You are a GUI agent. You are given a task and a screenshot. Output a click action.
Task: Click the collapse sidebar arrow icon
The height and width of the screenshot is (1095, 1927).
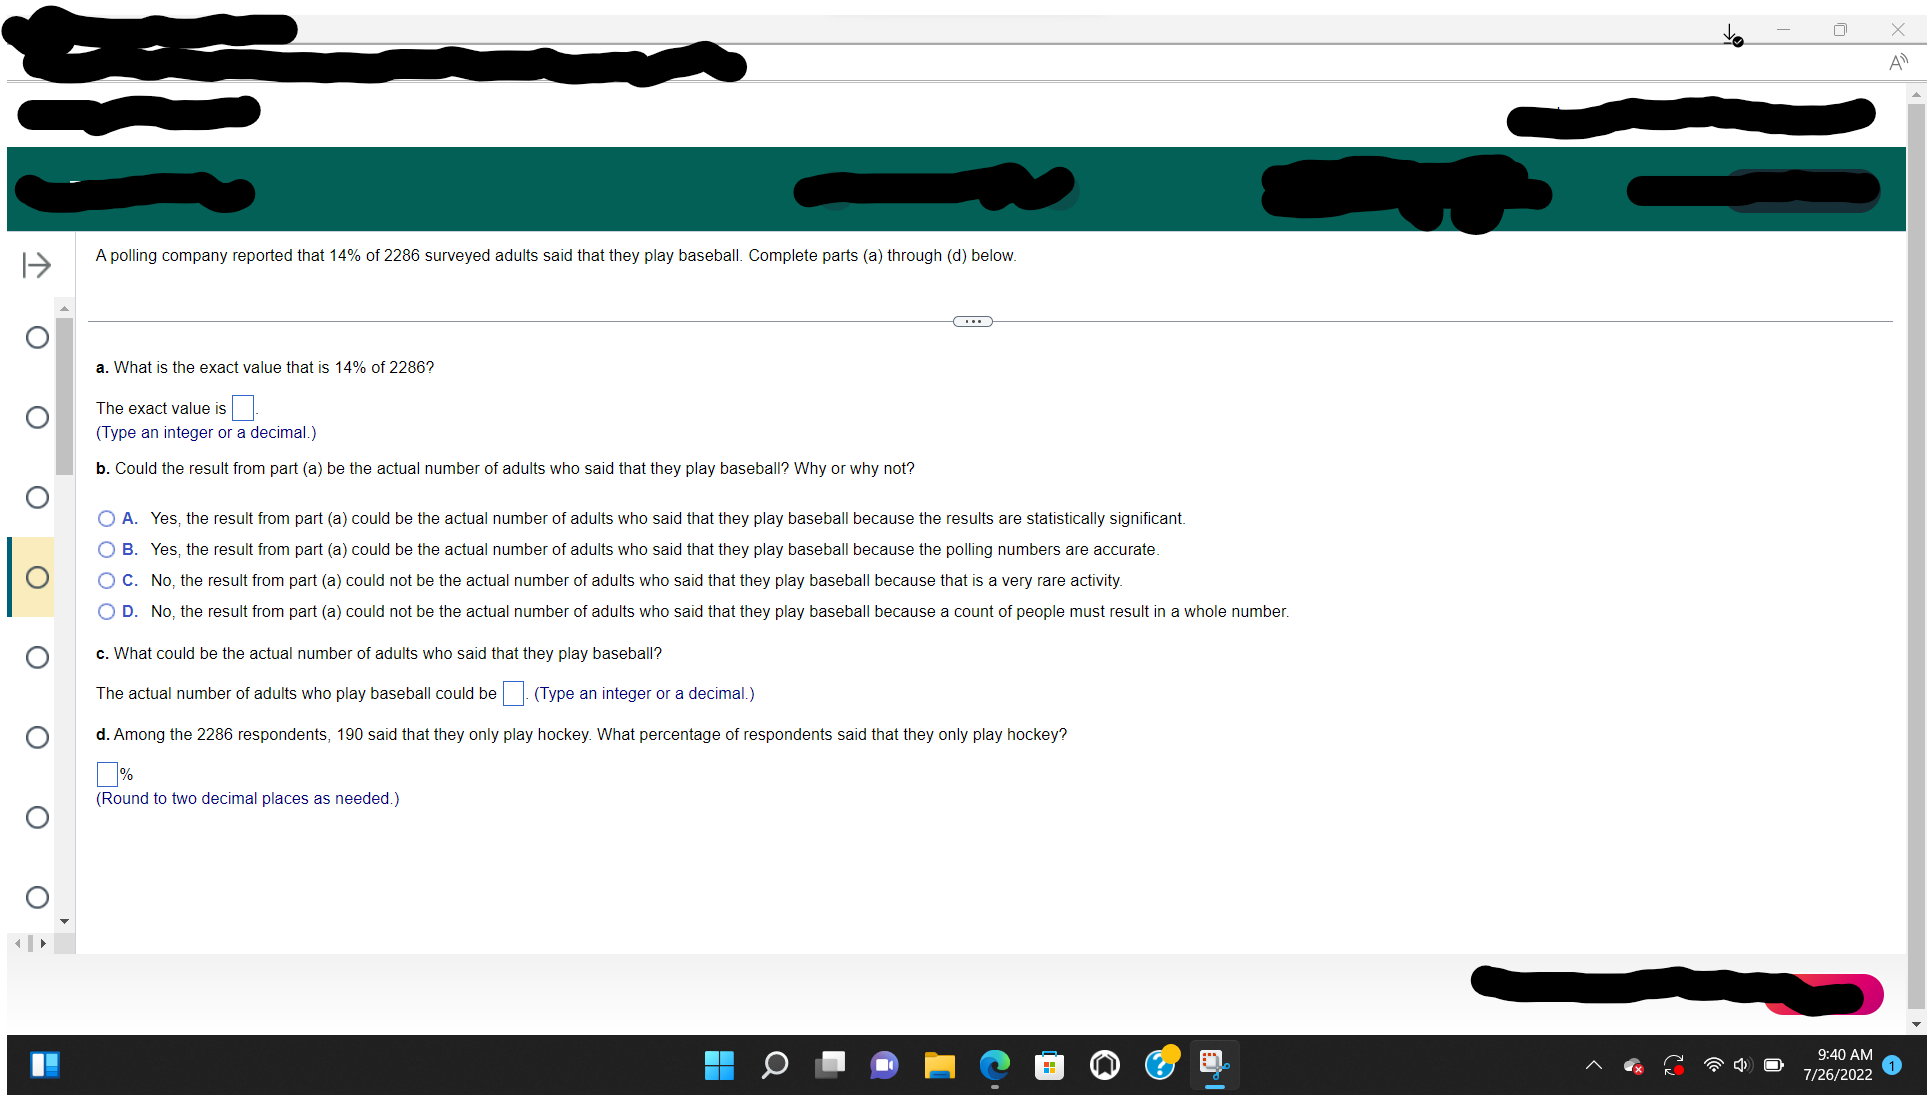[37, 265]
